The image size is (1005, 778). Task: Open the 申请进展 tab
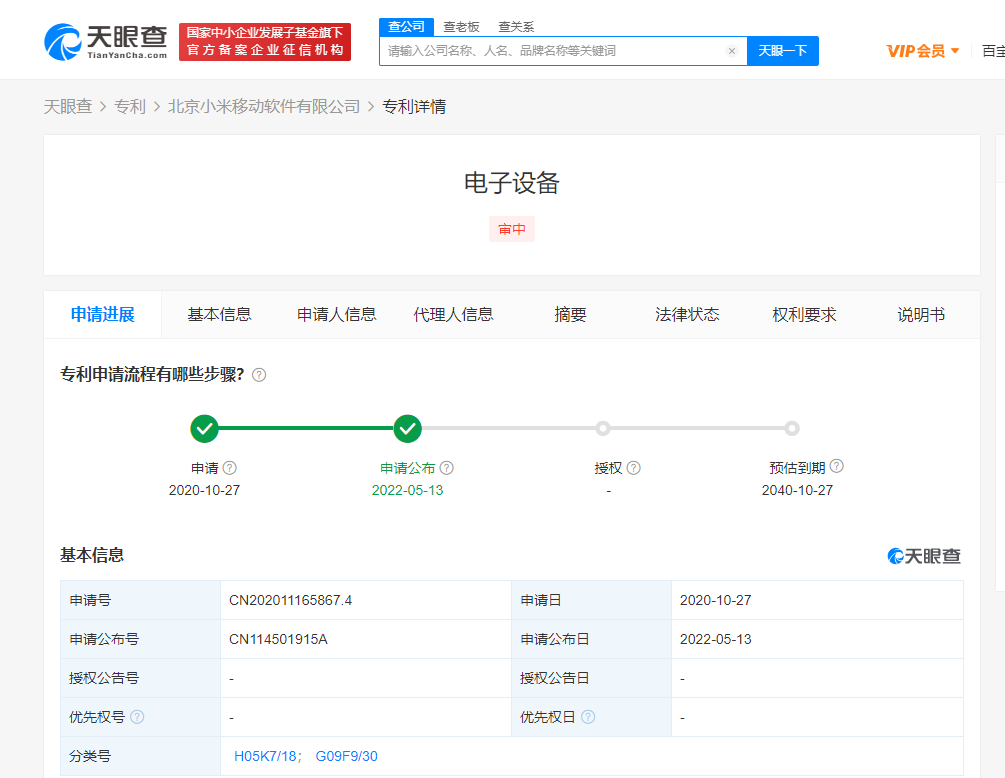(103, 315)
